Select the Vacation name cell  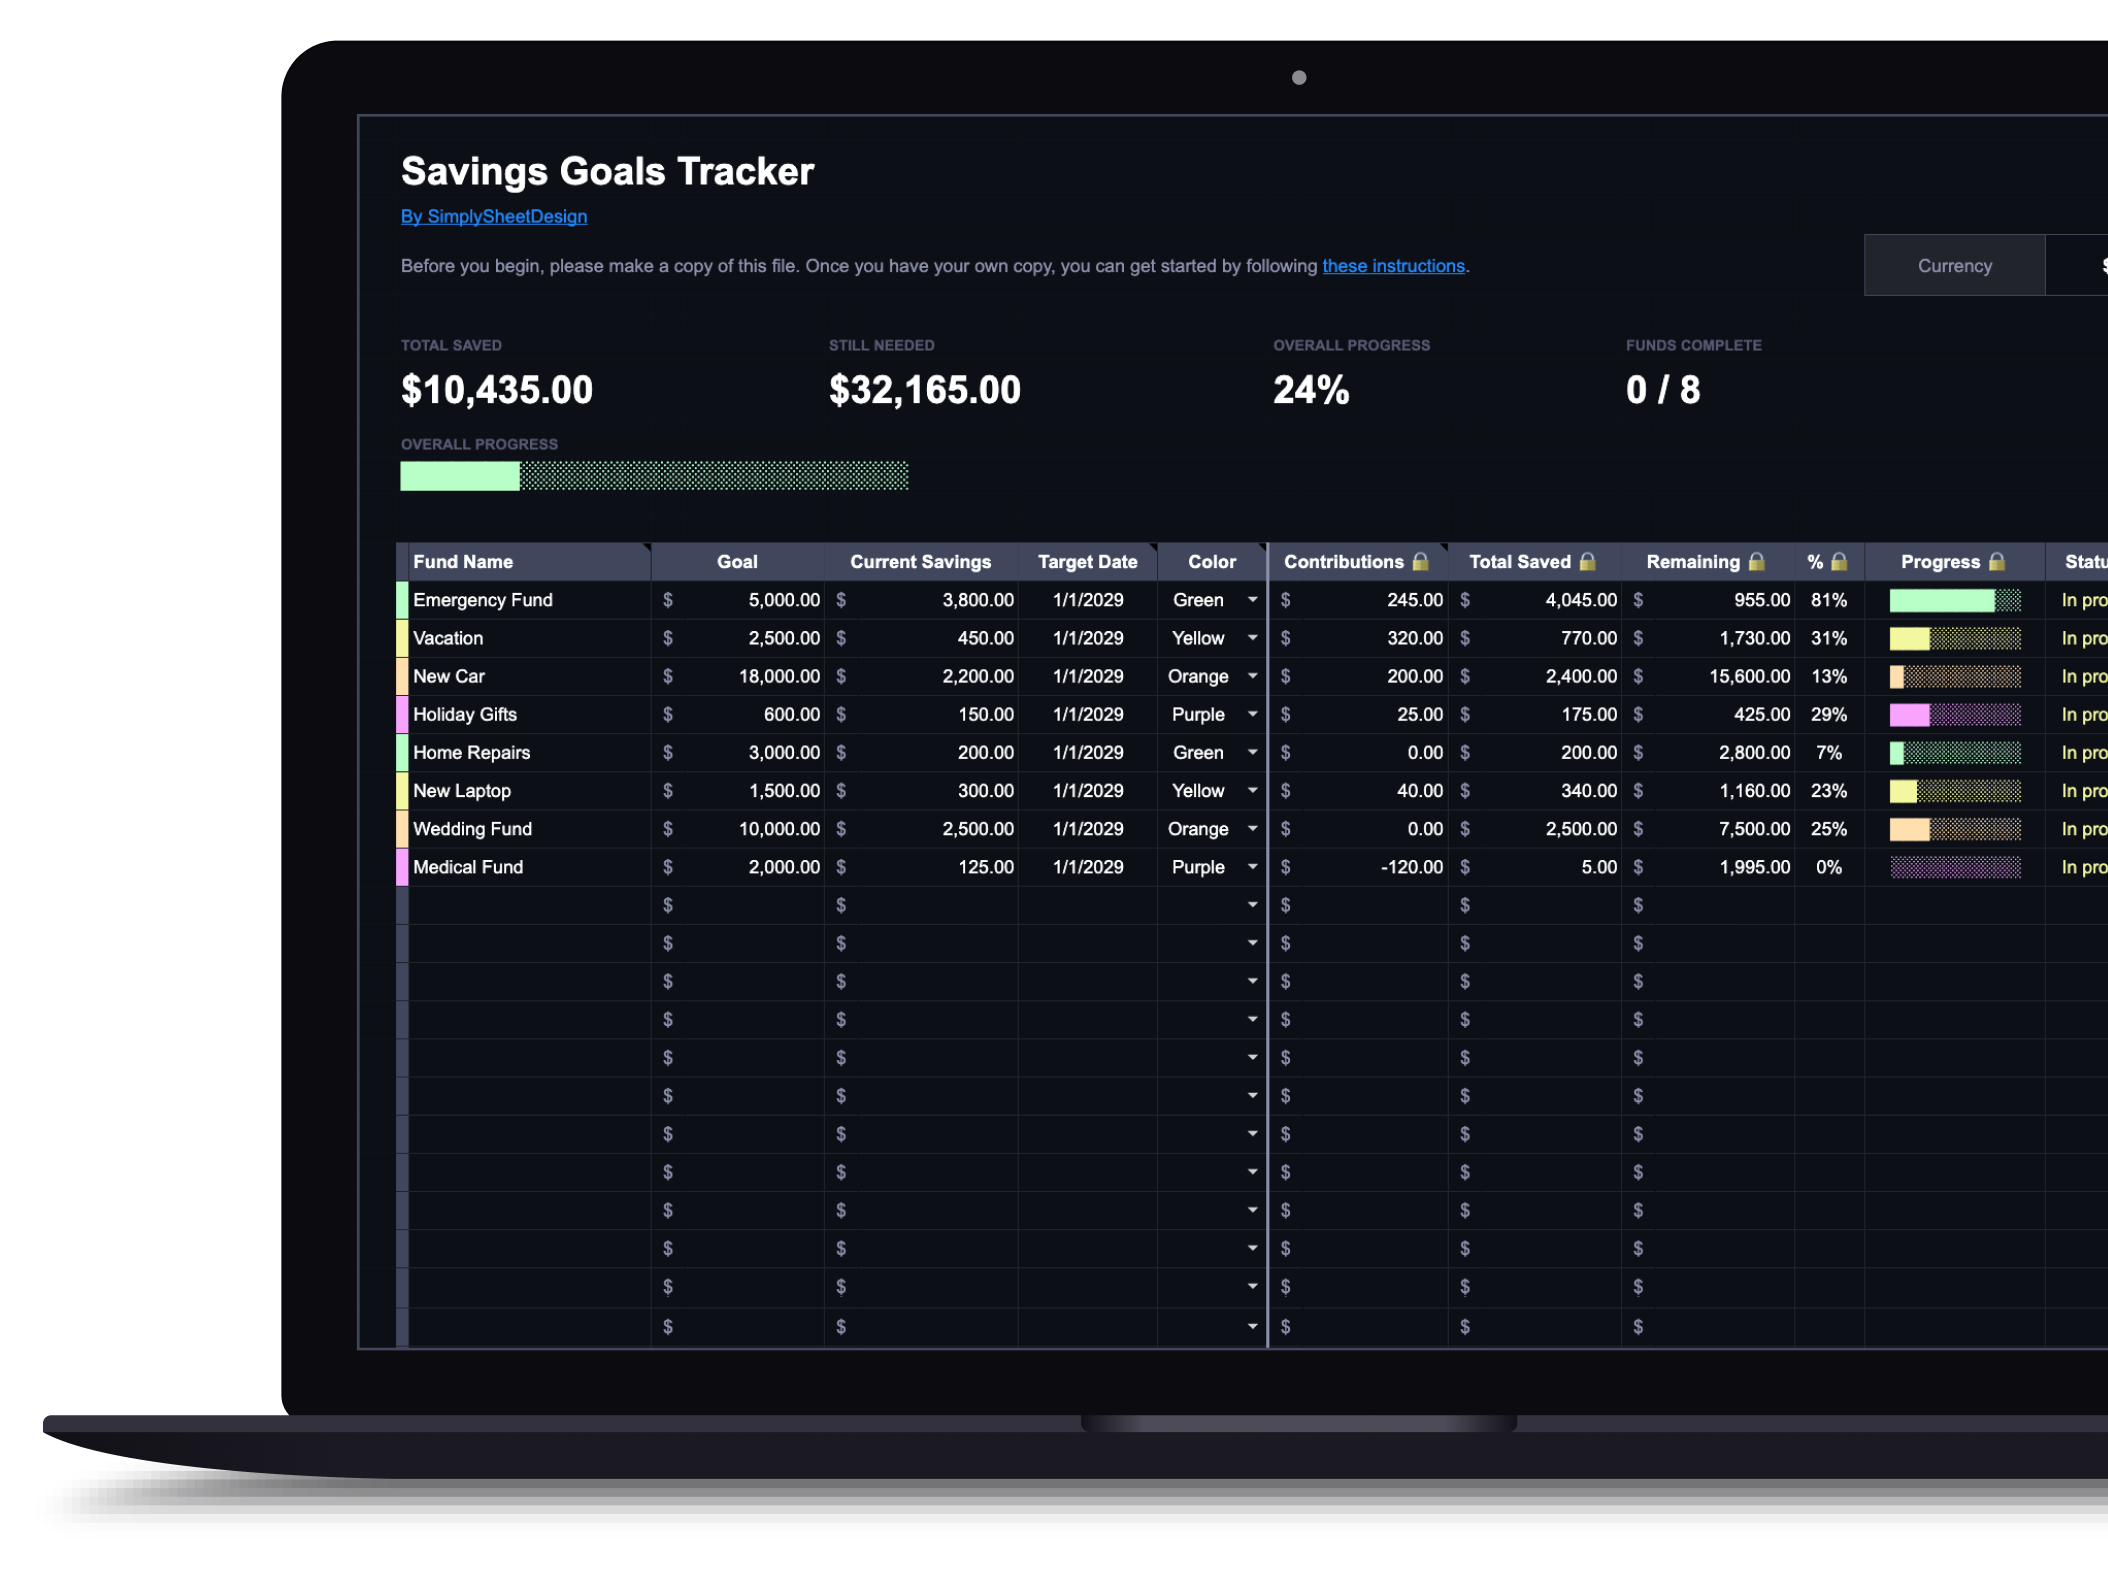pyautogui.click(x=529, y=638)
